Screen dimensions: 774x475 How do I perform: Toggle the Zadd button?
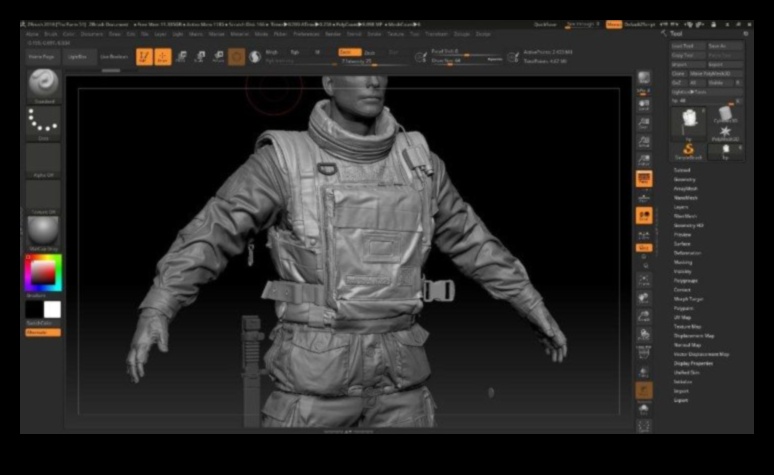350,51
